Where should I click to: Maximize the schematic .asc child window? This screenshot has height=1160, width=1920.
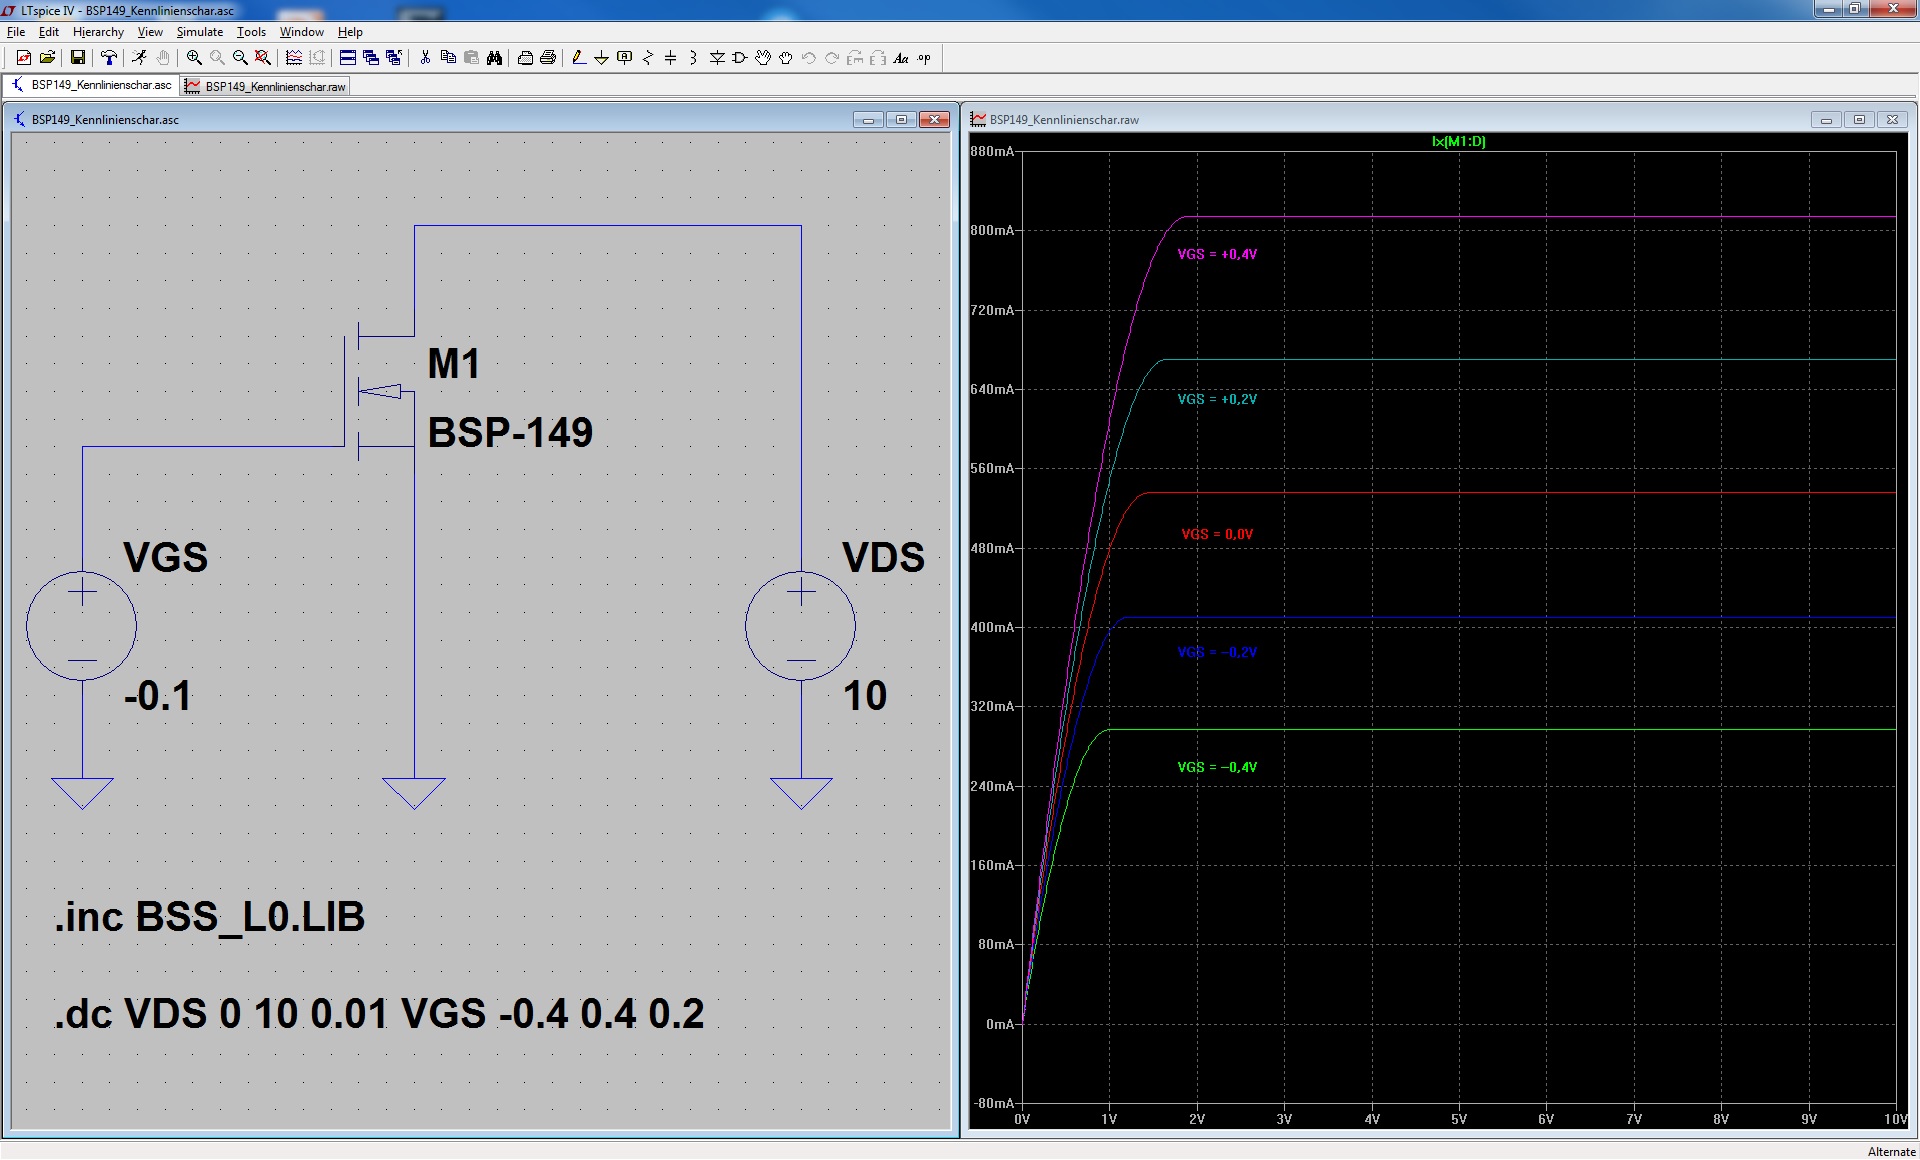click(x=901, y=120)
